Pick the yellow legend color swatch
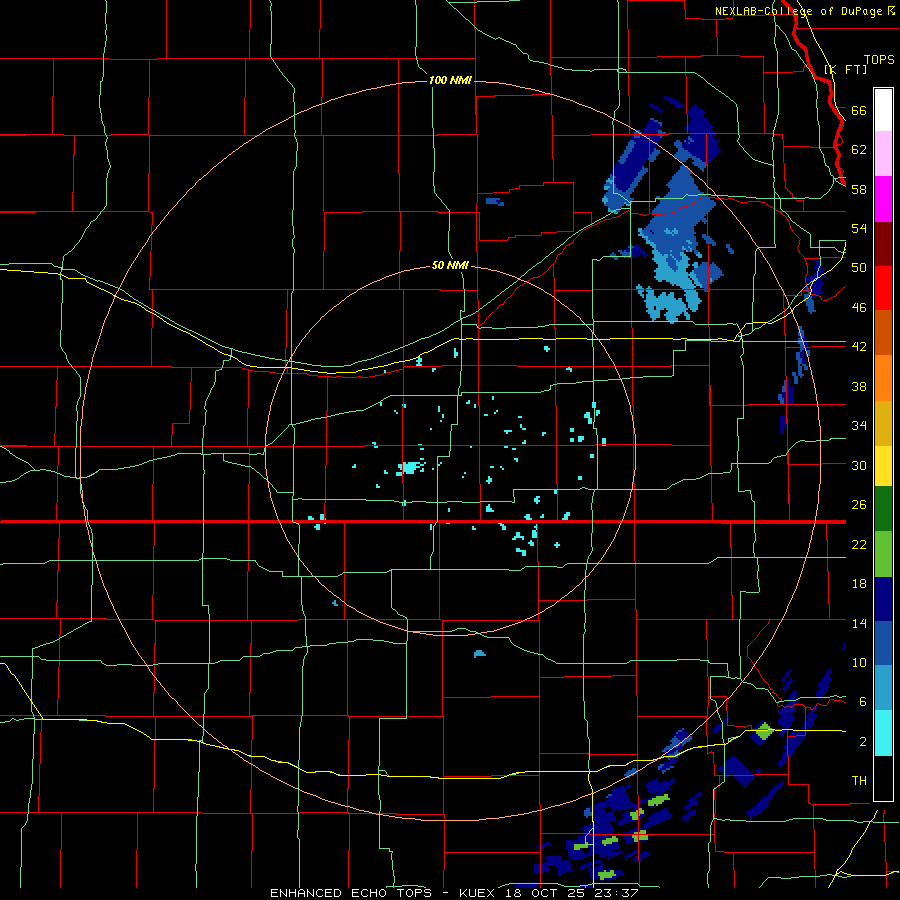This screenshot has height=900, width=900. coord(883,466)
